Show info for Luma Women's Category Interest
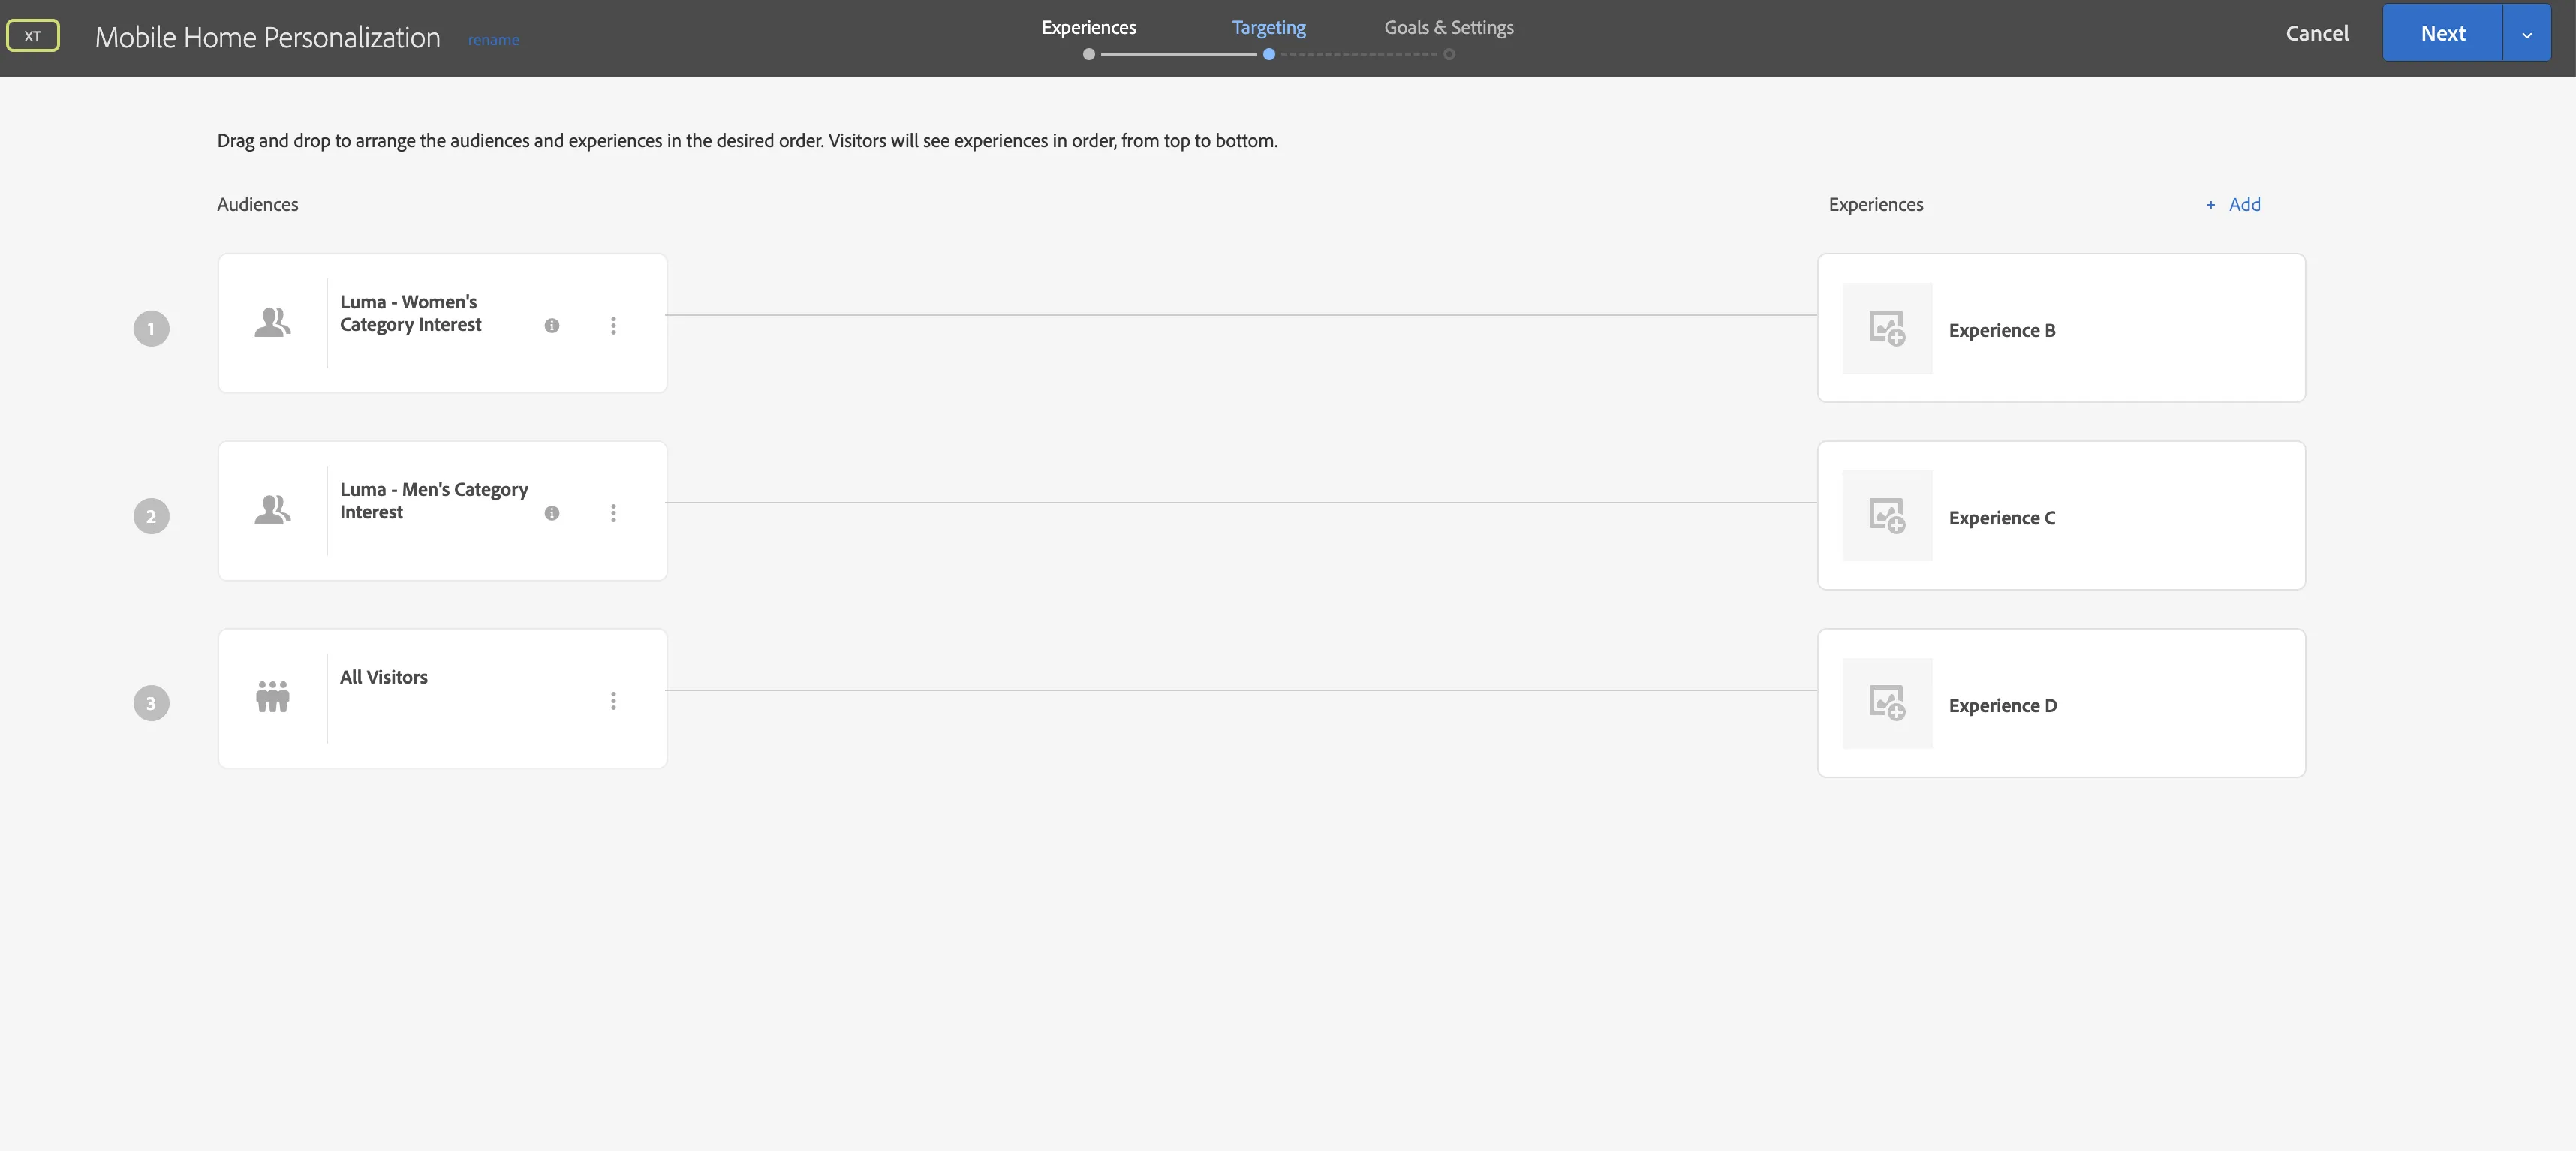The height and width of the screenshot is (1151, 2576). (x=552, y=326)
